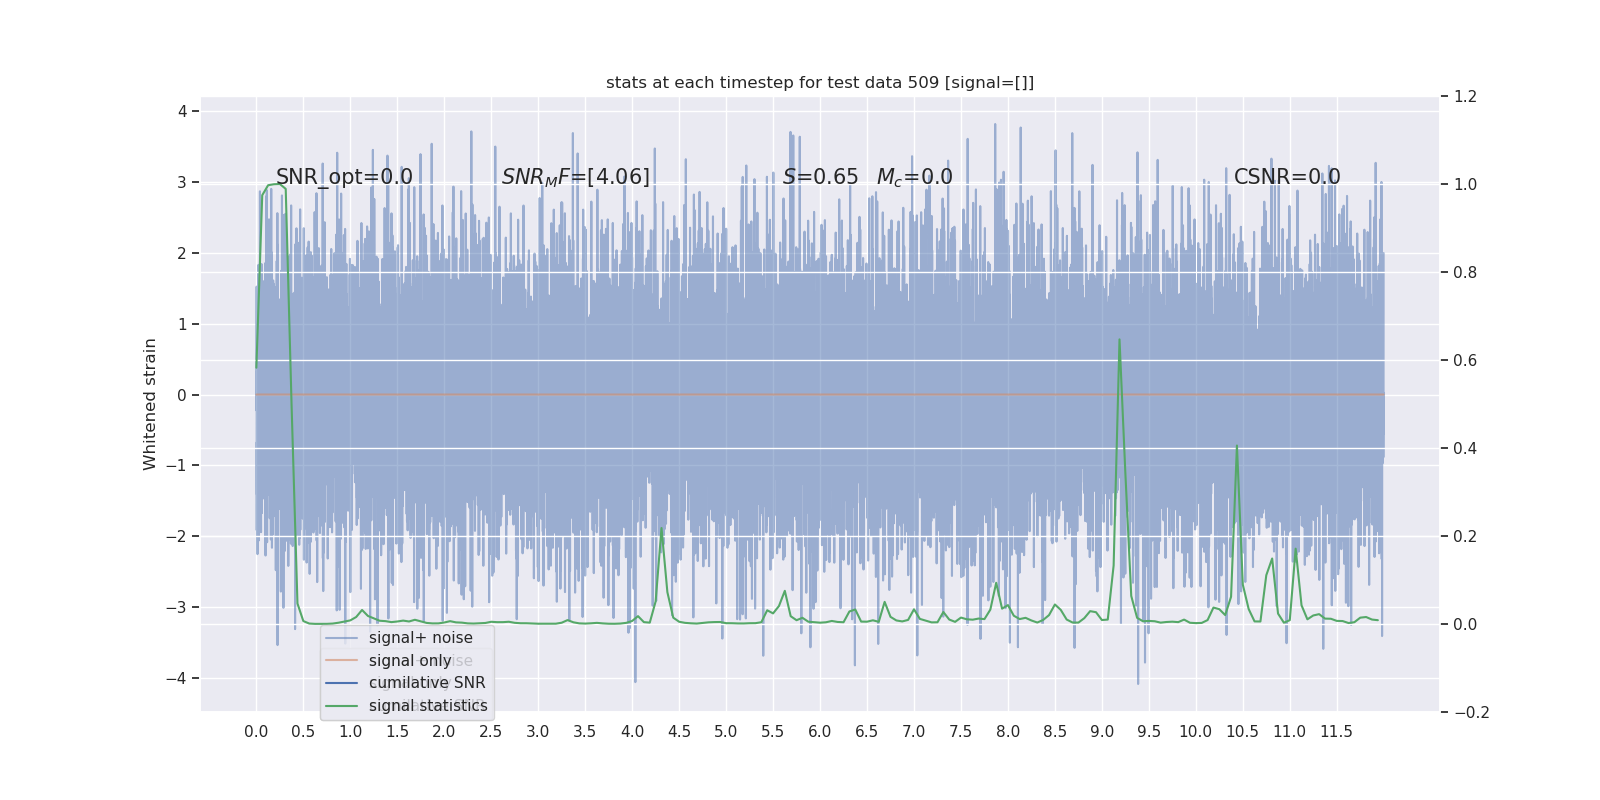Click the x-axis tick label 0.0

[x=256, y=732]
